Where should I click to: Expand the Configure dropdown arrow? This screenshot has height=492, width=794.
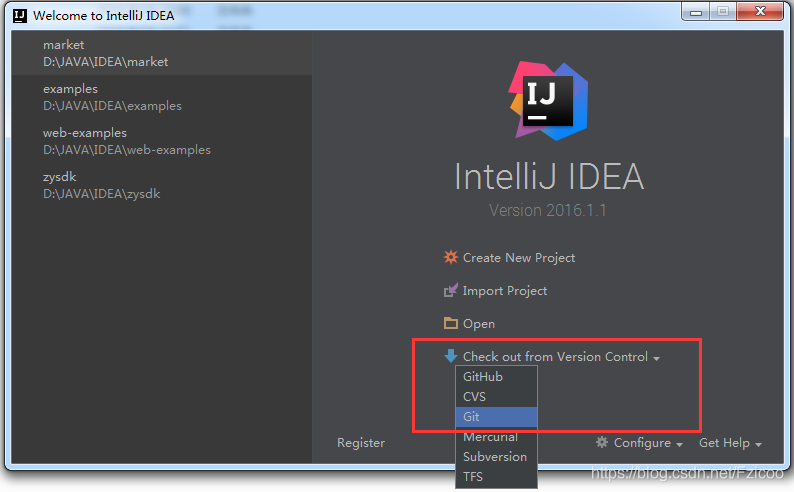coord(679,444)
